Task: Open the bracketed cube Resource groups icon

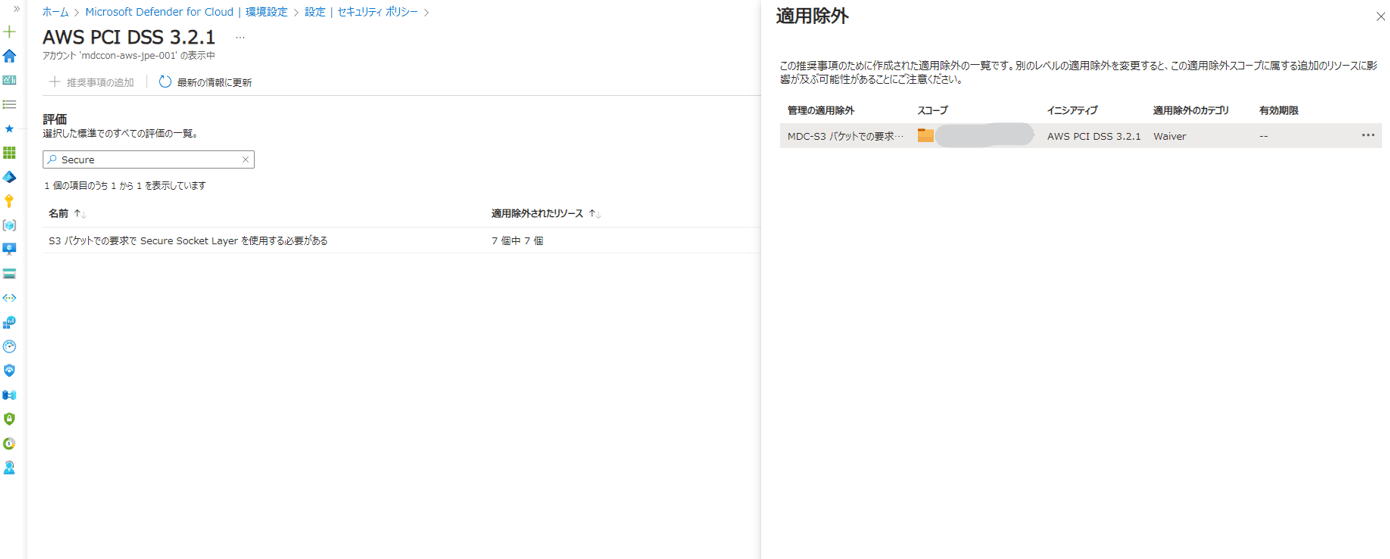Action: [x=9, y=225]
